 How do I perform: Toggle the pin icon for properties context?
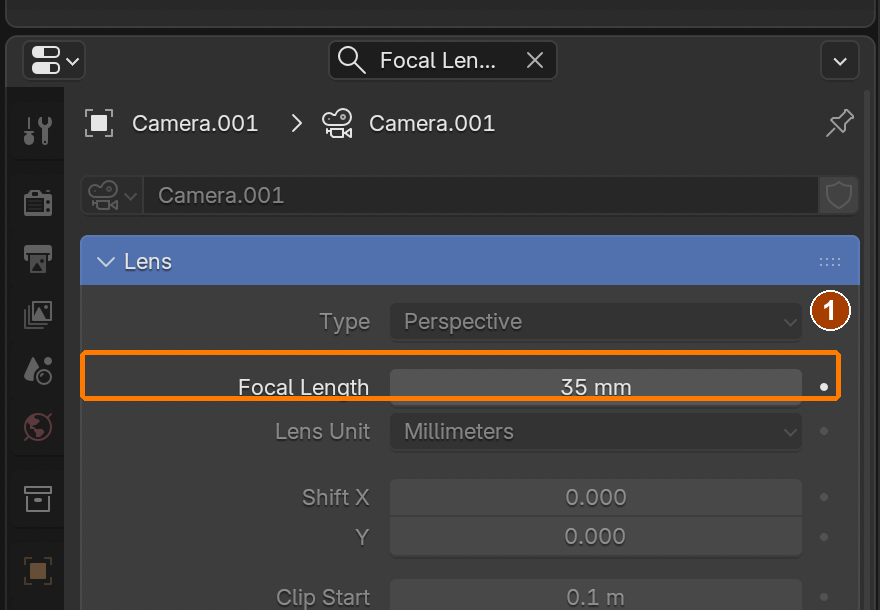(840, 123)
